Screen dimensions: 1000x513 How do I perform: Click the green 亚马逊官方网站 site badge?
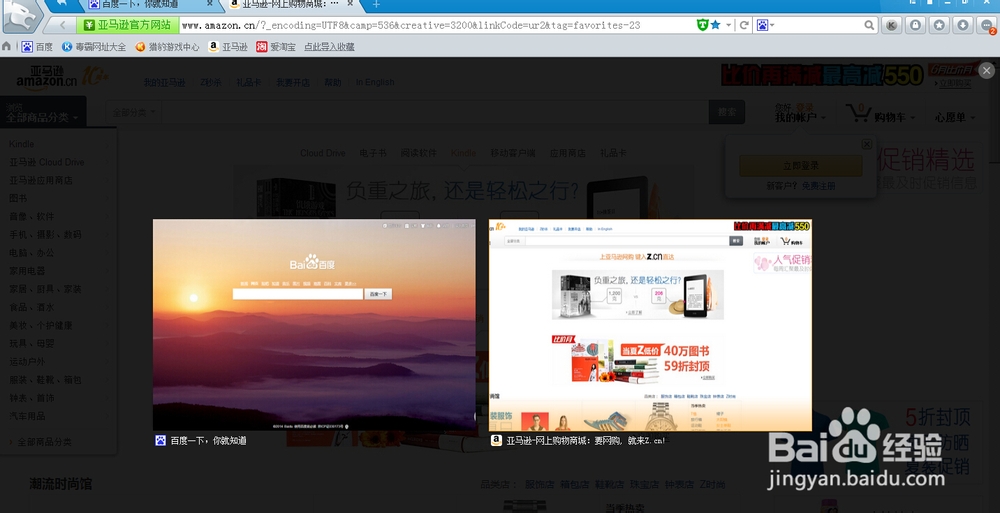(x=128, y=25)
